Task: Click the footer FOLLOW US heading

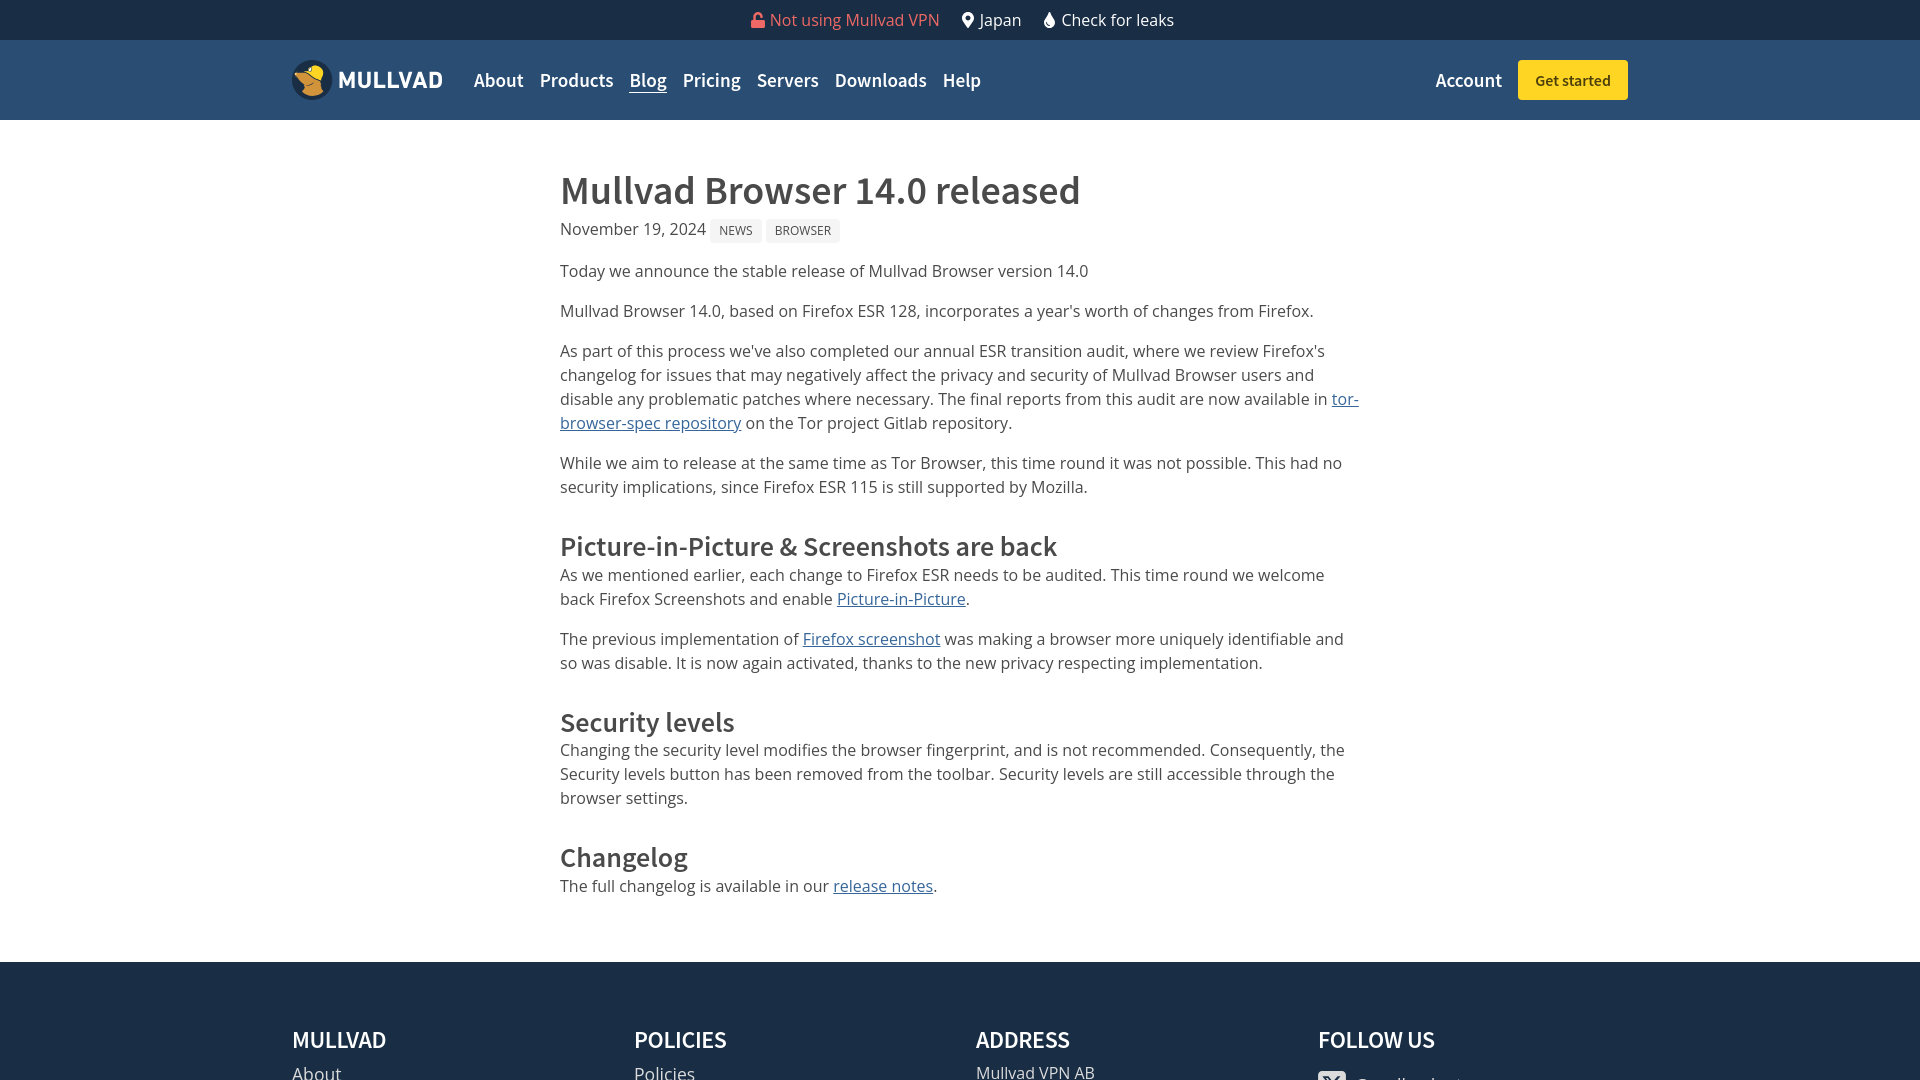Action: click(1376, 1040)
